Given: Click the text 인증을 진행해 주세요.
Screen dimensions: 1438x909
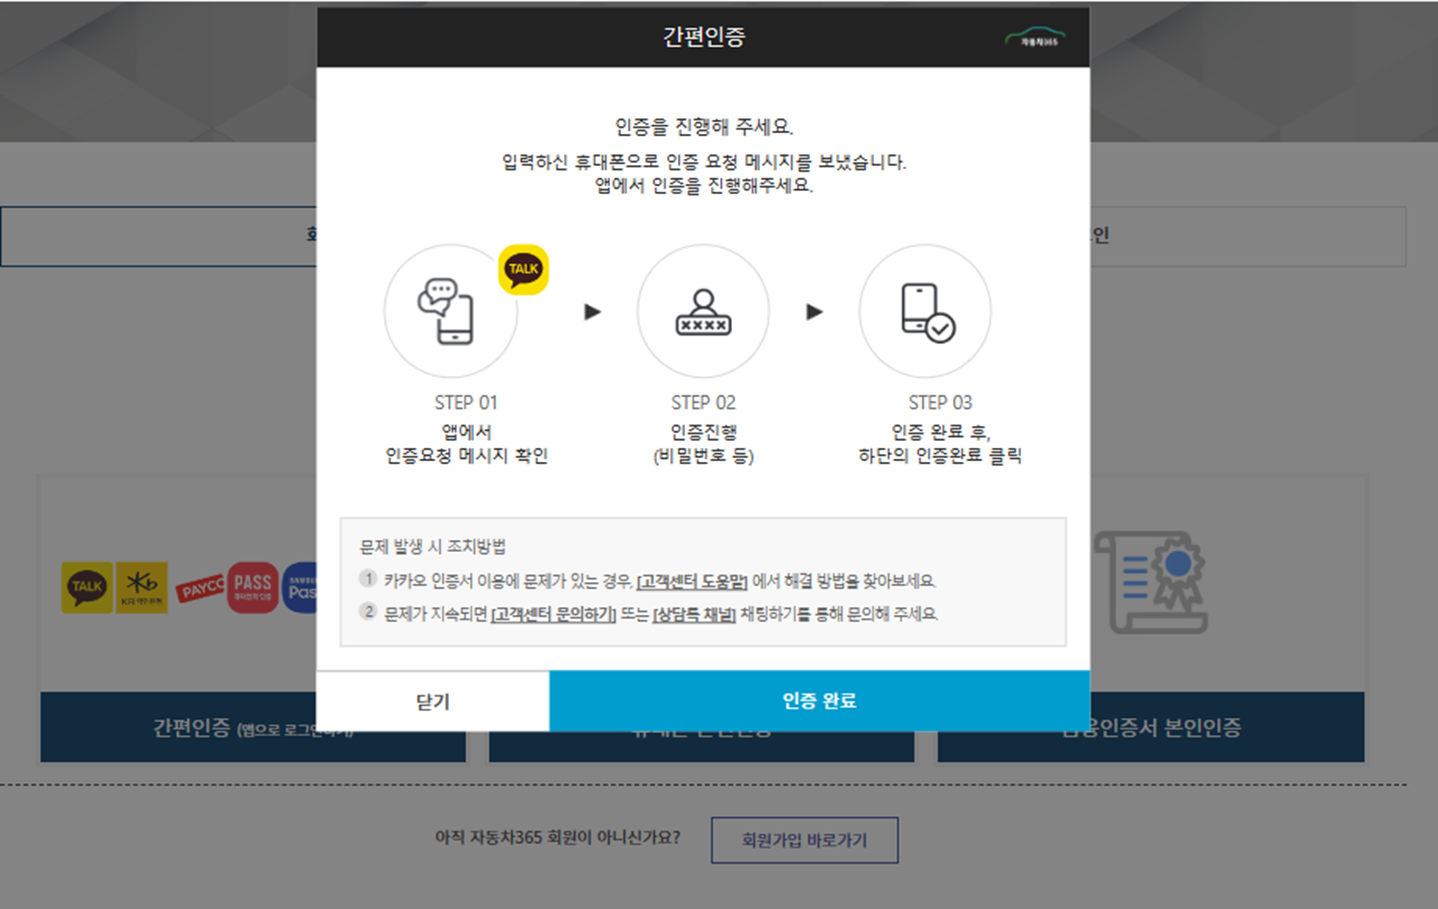Looking at the screenshot, I should [x=703, y=127].
